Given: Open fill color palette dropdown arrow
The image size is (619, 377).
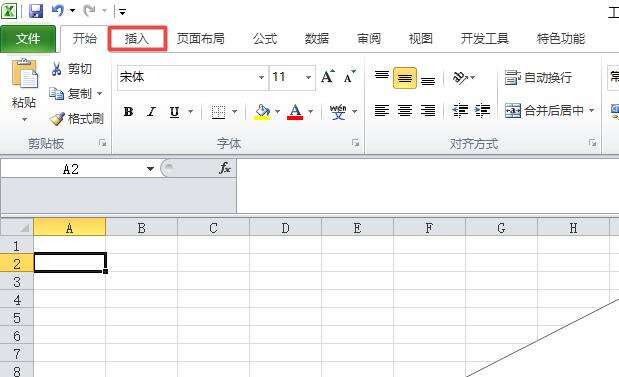Looking at the screenshot, I should (277, 112).
